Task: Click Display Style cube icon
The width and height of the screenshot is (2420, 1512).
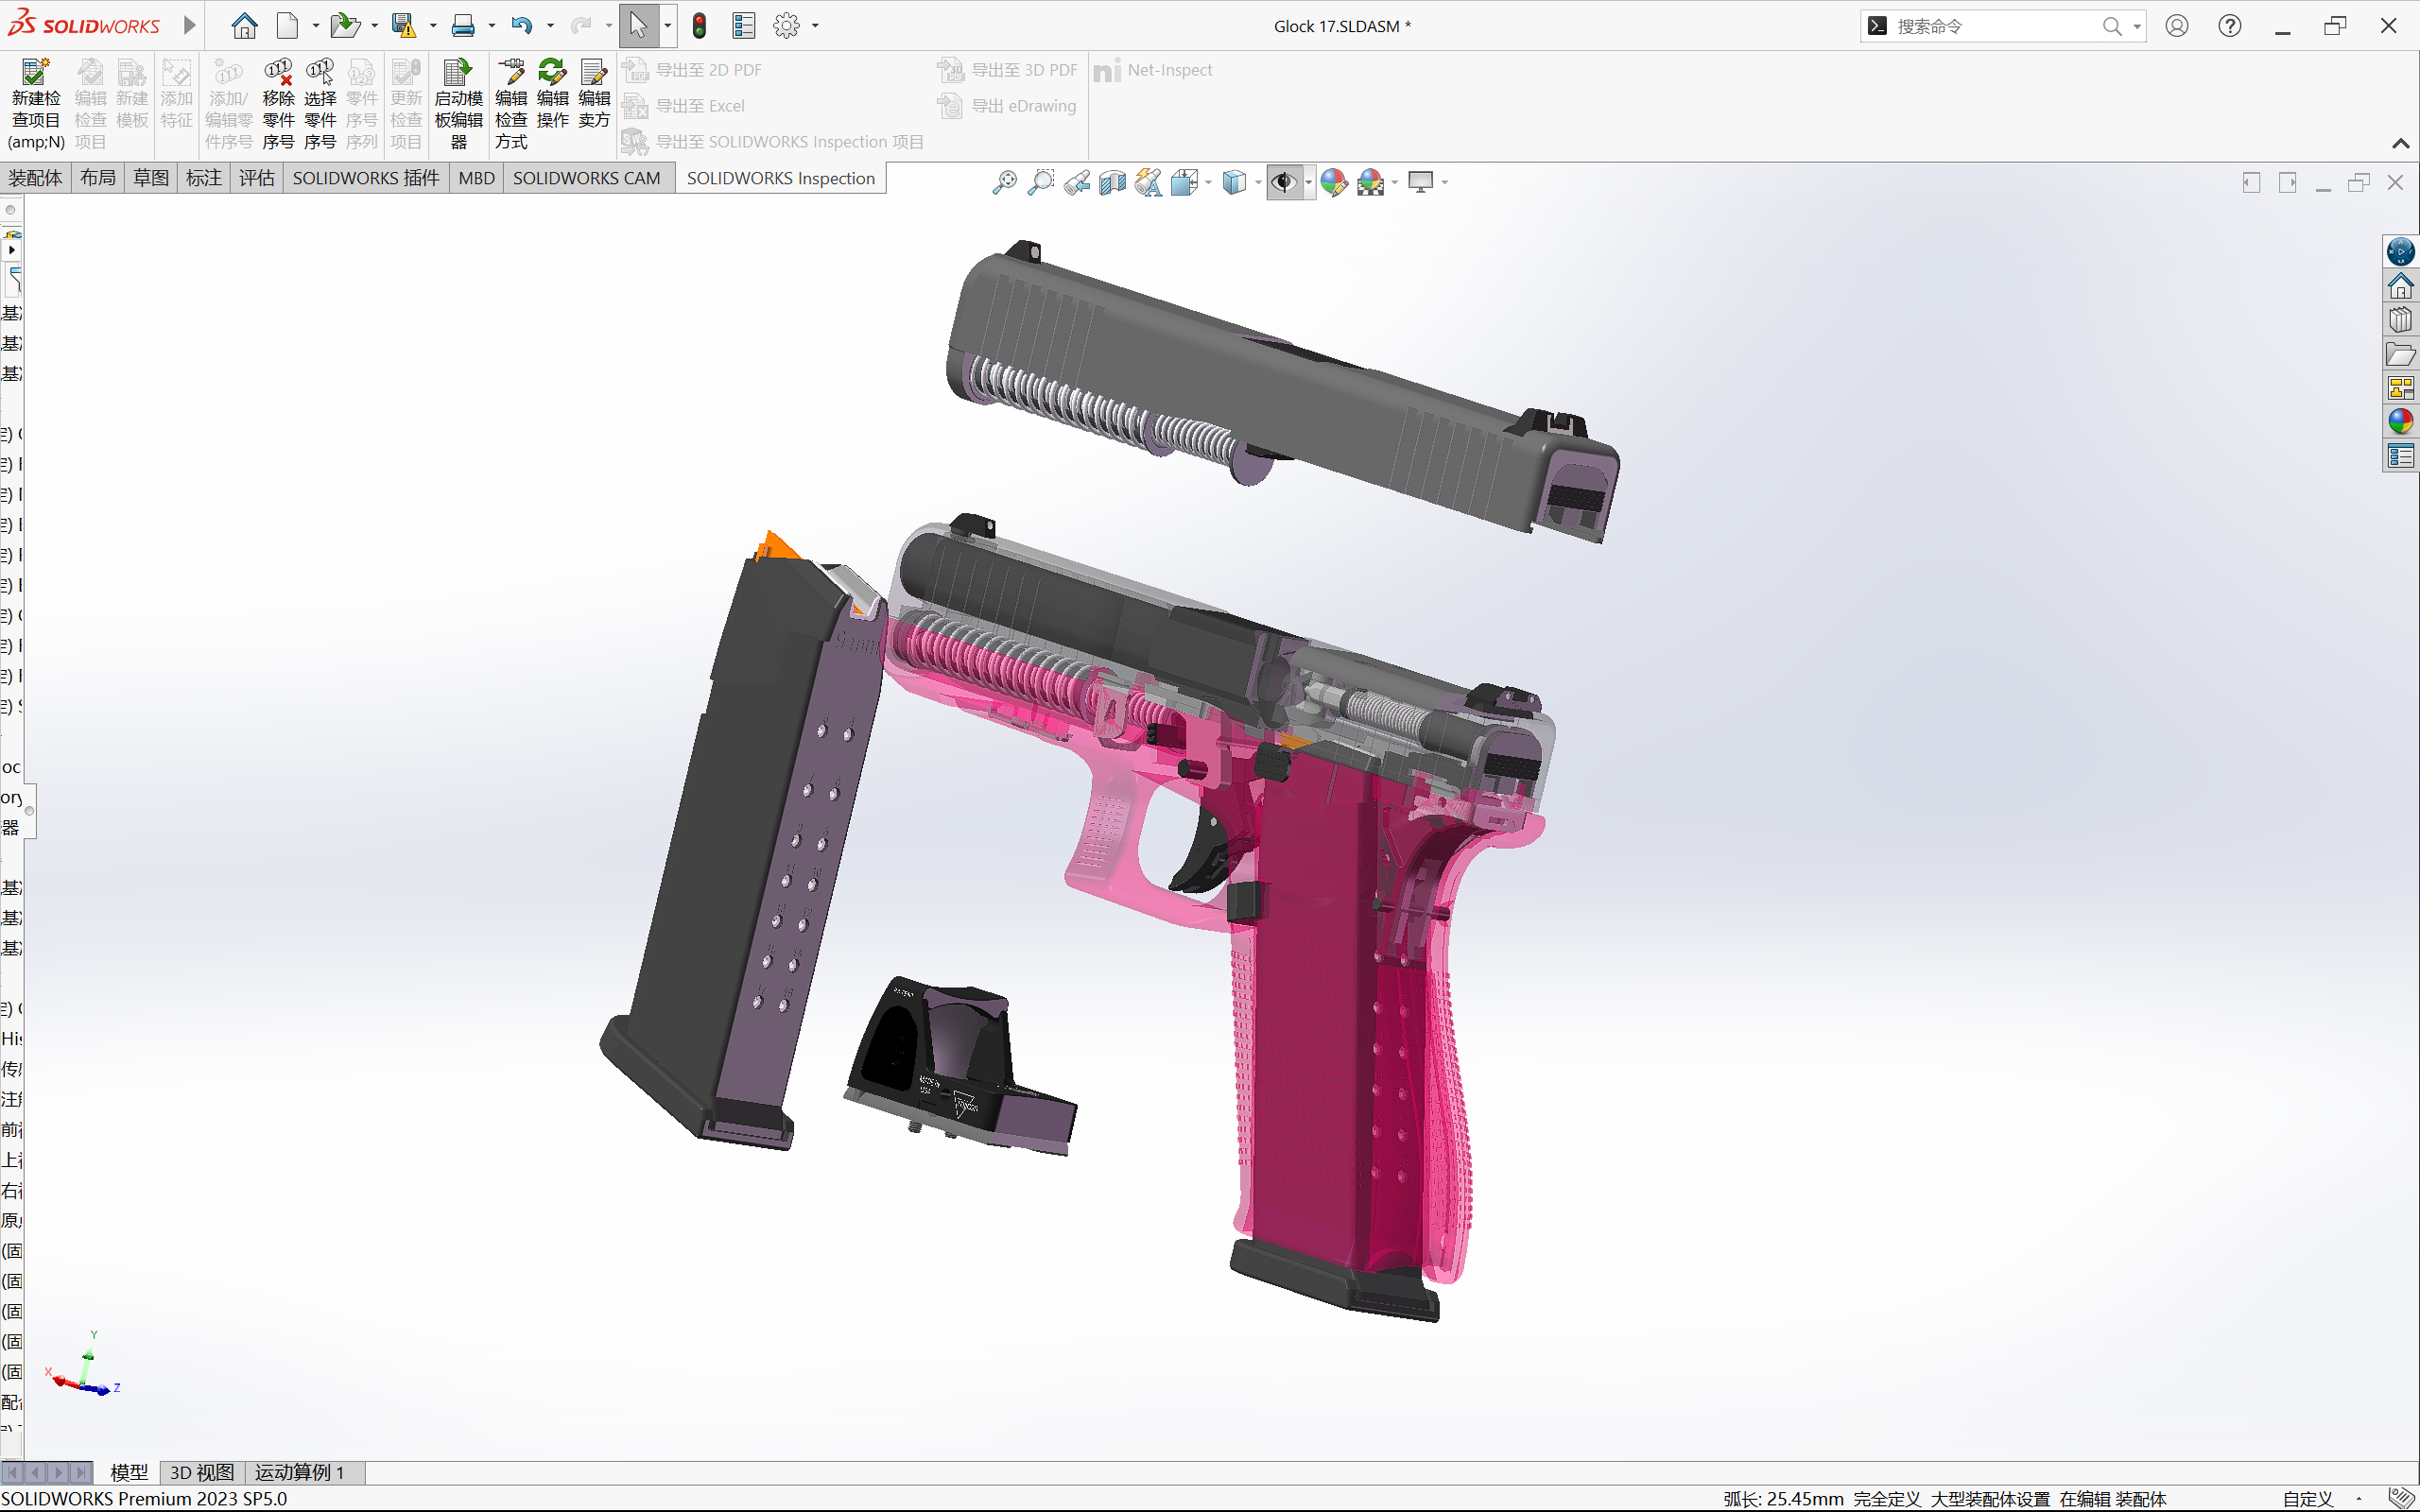Action: [1235, 182]
